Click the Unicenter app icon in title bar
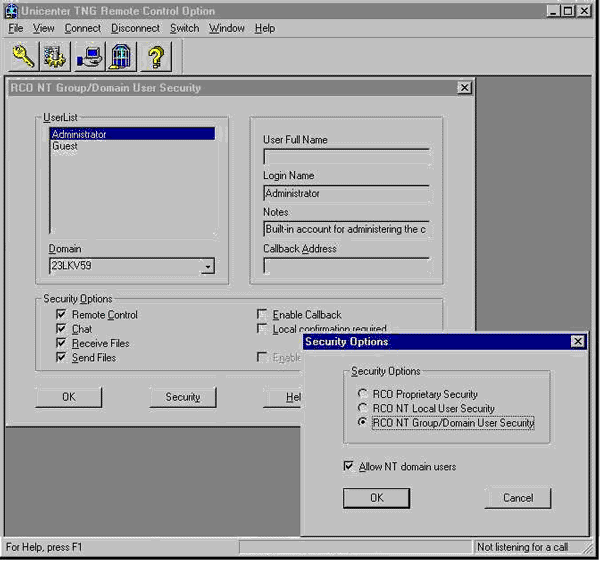 pyautogui.click(x=11, y=10)
